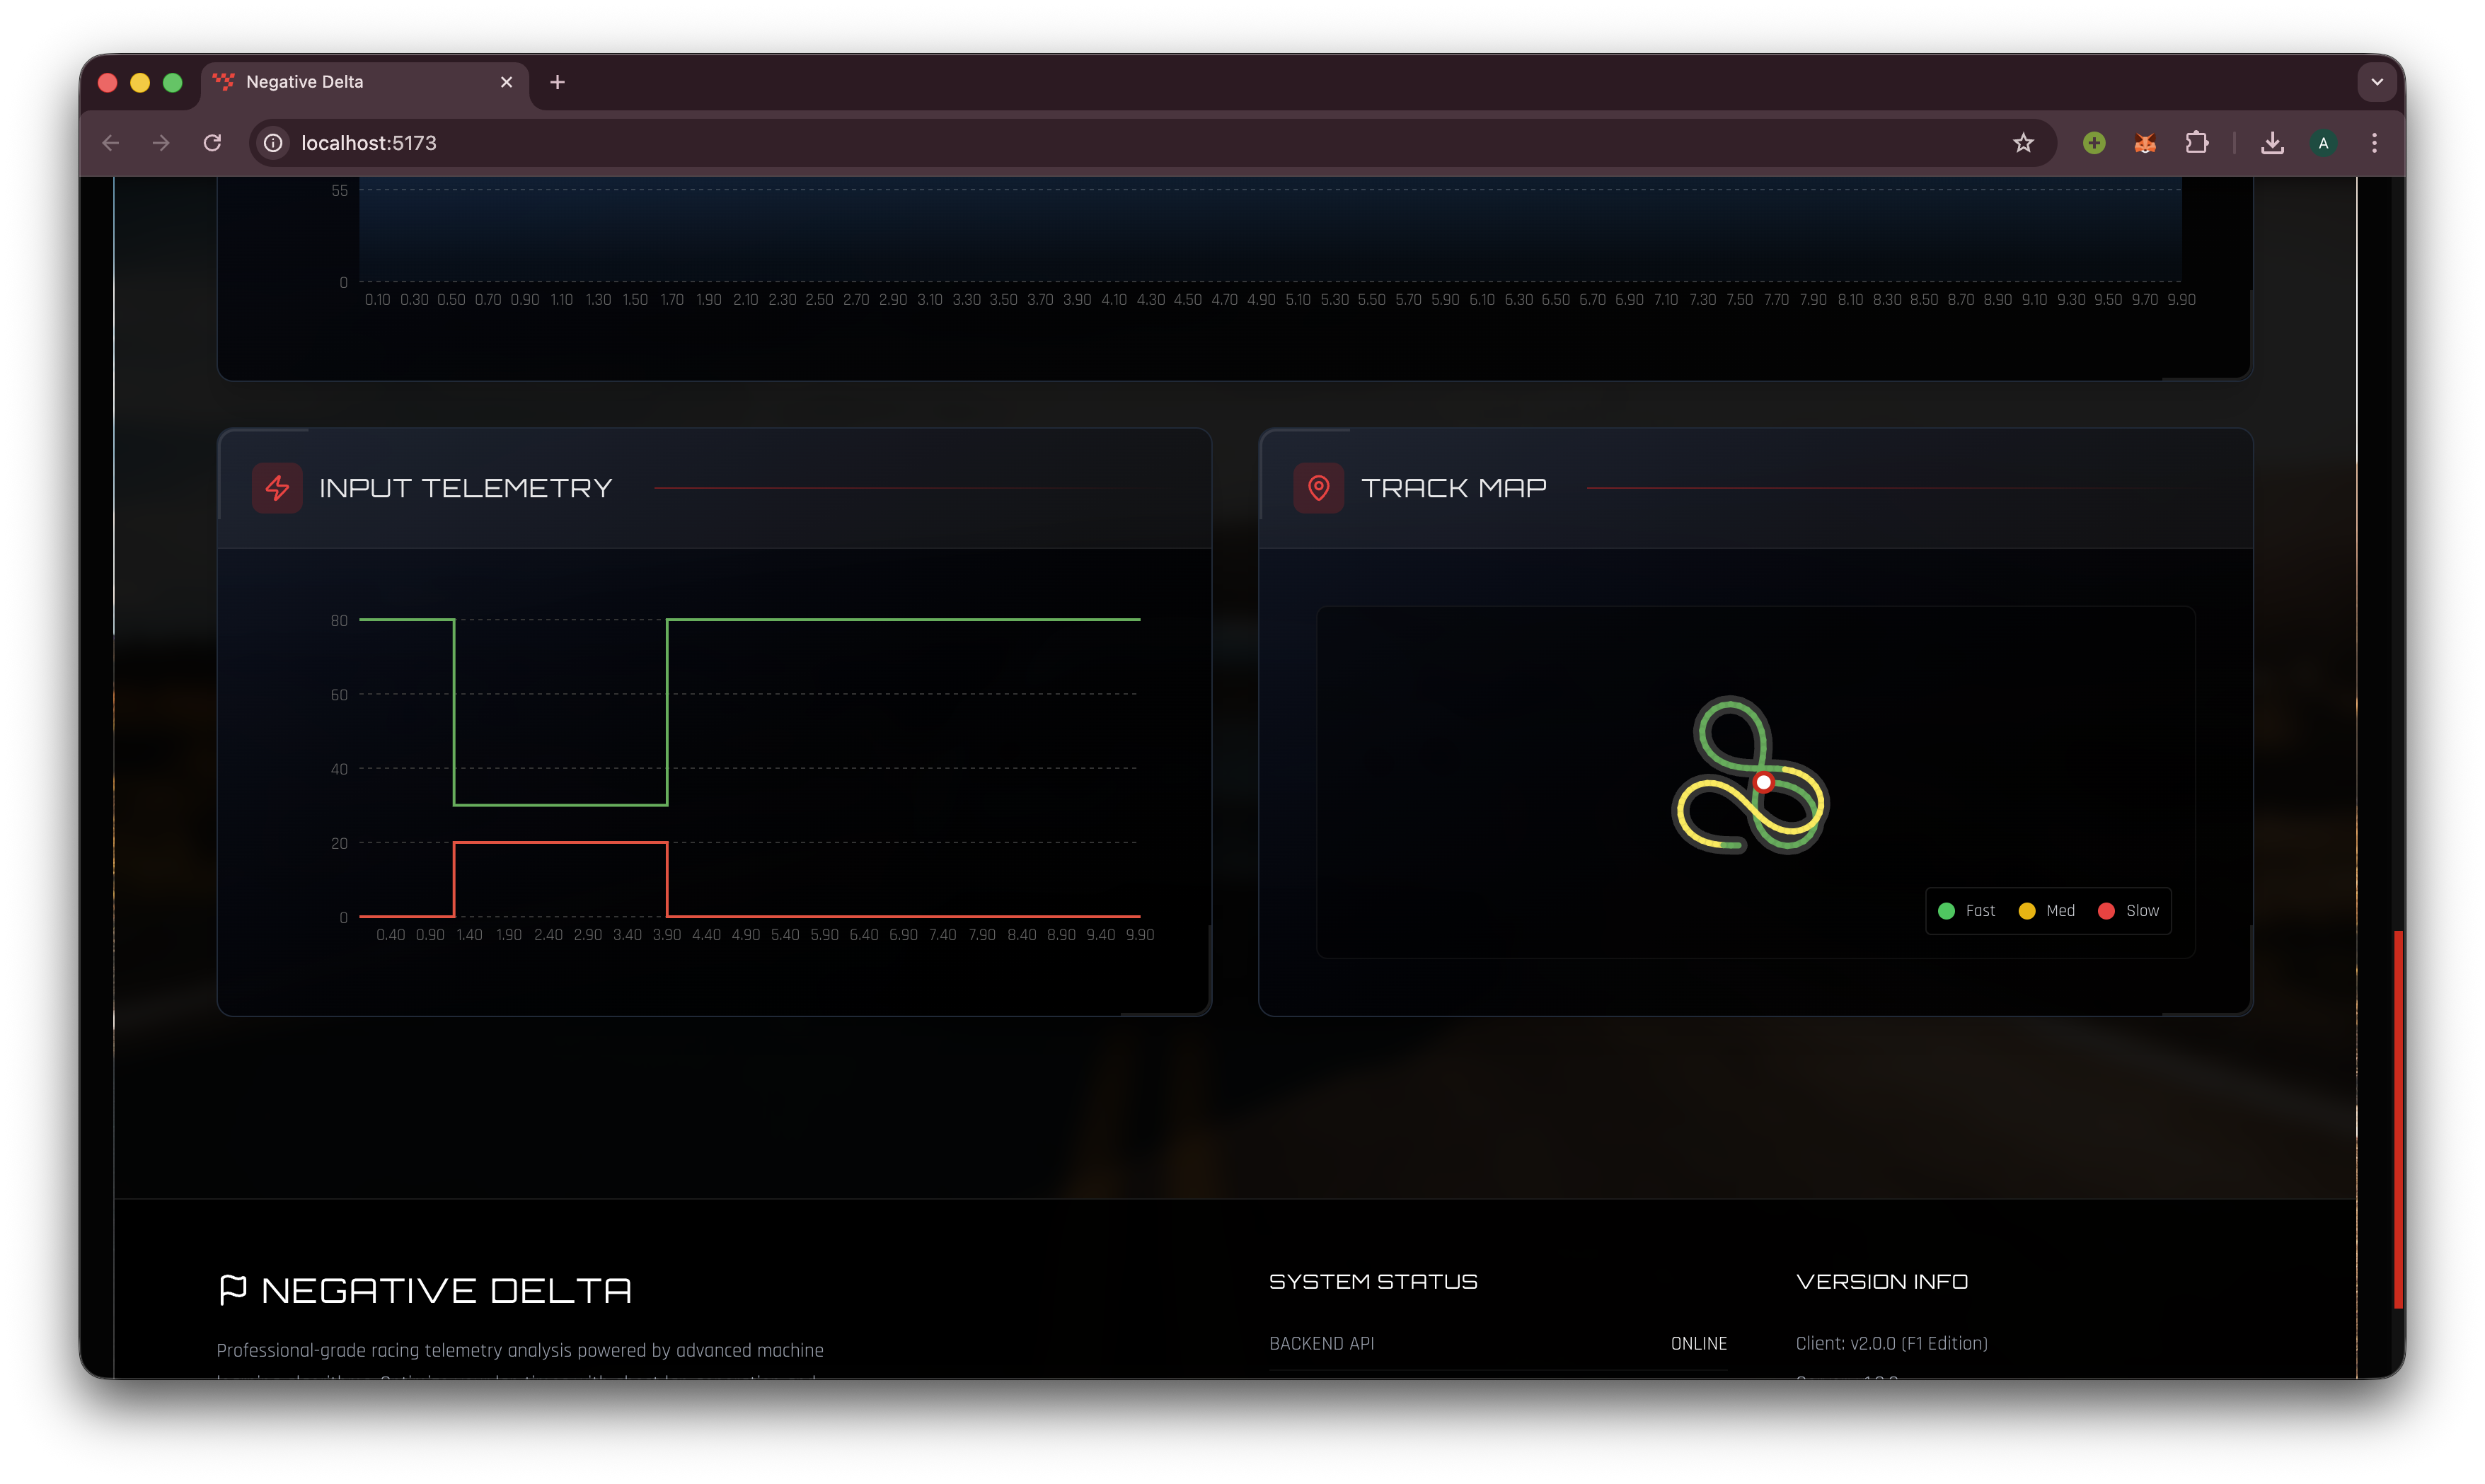Click the Fast legend green swatch

pos(1946,911)
